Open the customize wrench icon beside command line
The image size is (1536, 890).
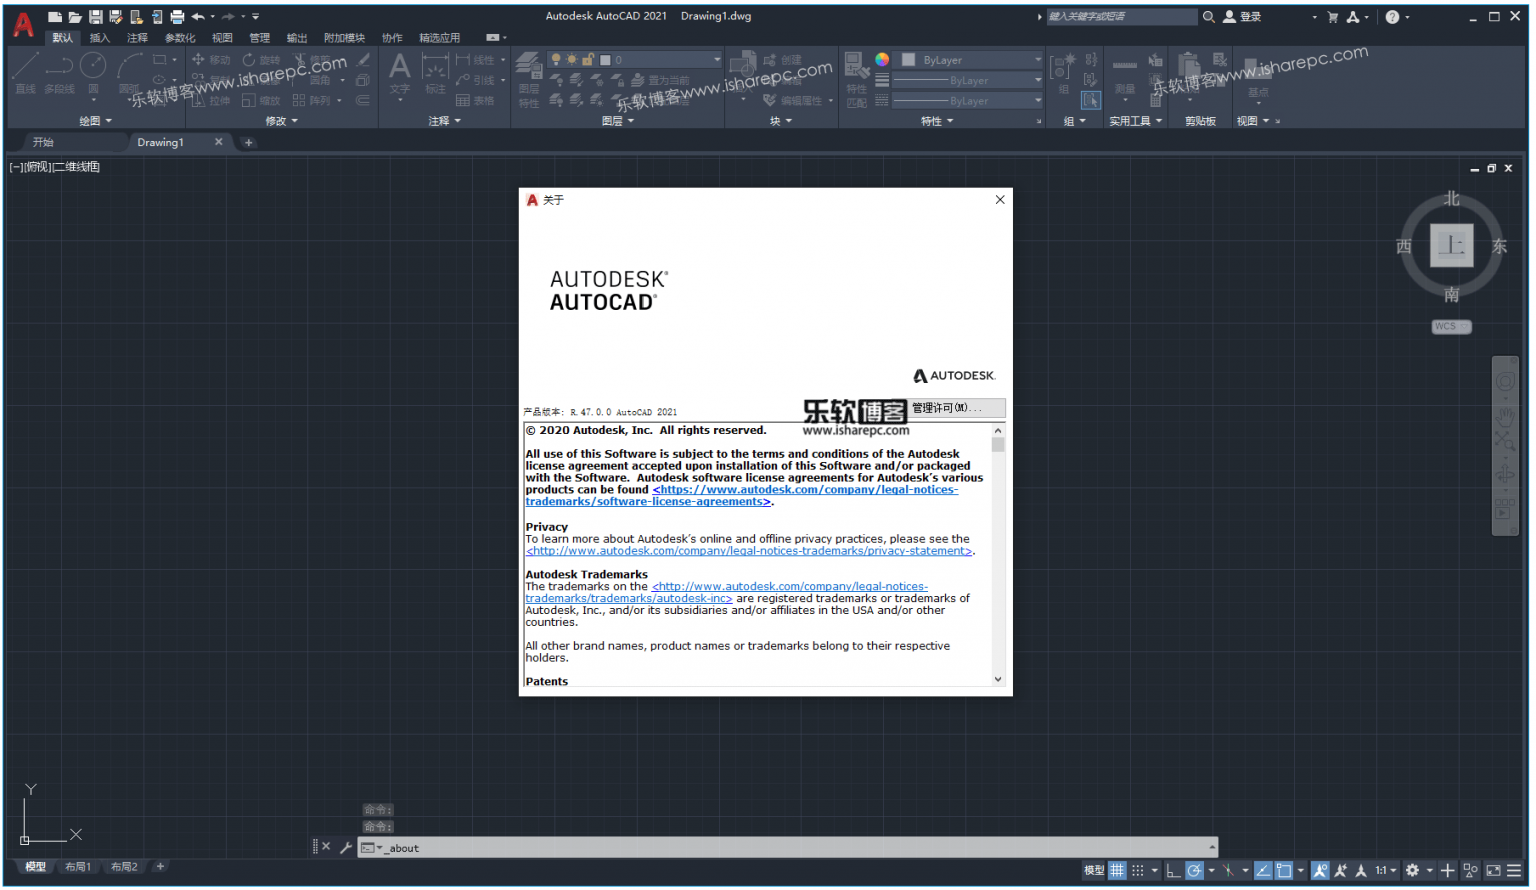click(x=346, y=848)
